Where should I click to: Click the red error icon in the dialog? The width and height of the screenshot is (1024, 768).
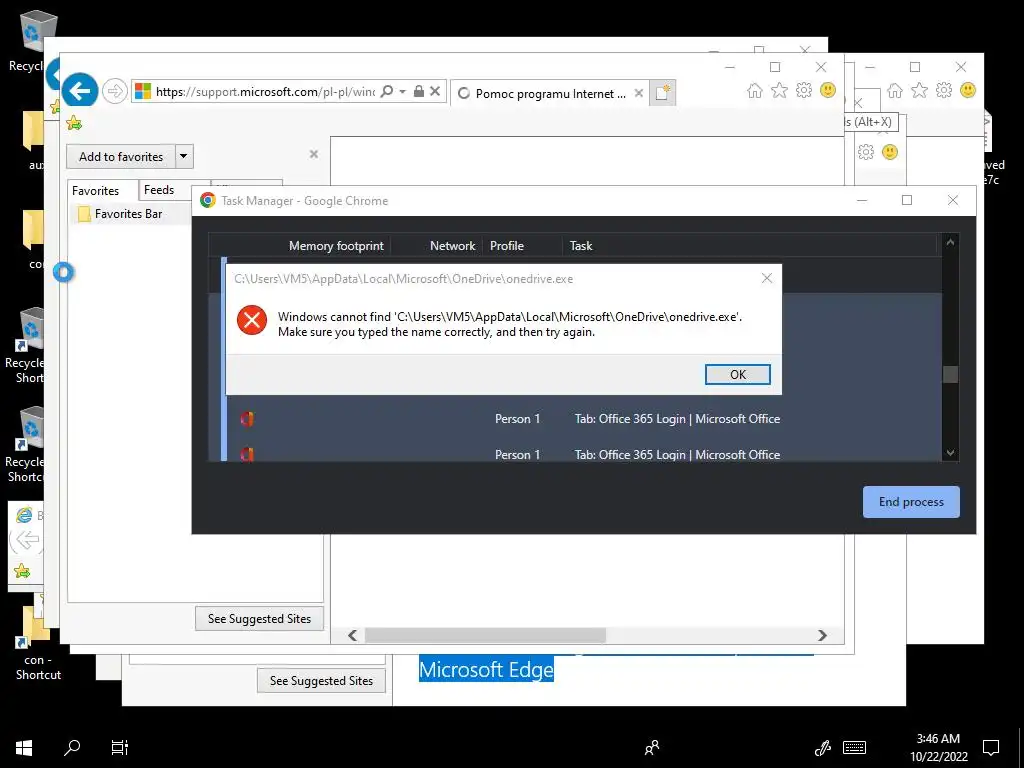tap(251, 320)
